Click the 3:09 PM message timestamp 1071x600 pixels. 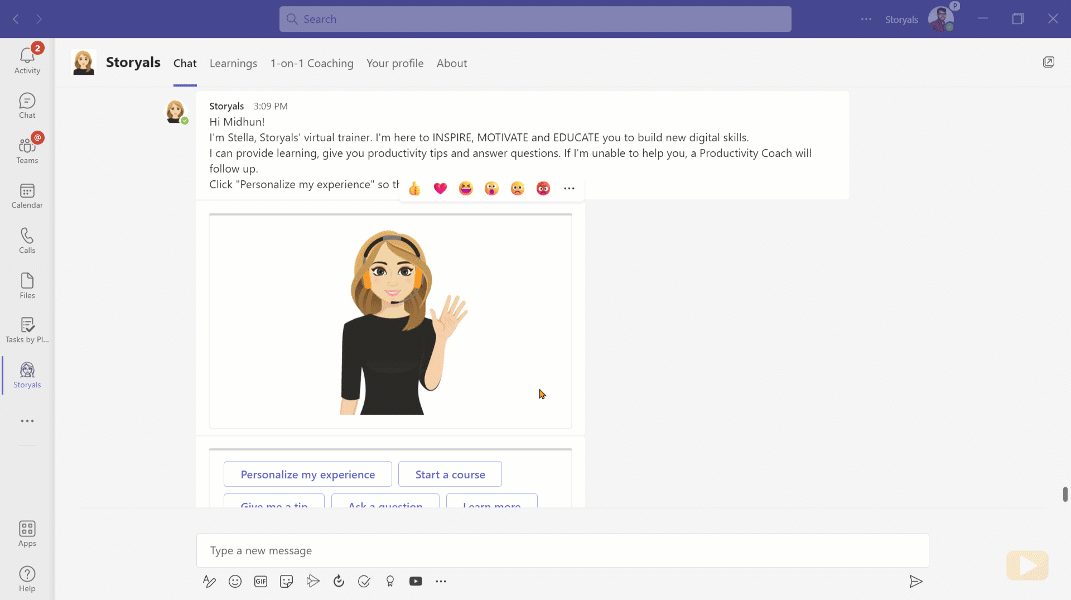(x=270, y=106)
